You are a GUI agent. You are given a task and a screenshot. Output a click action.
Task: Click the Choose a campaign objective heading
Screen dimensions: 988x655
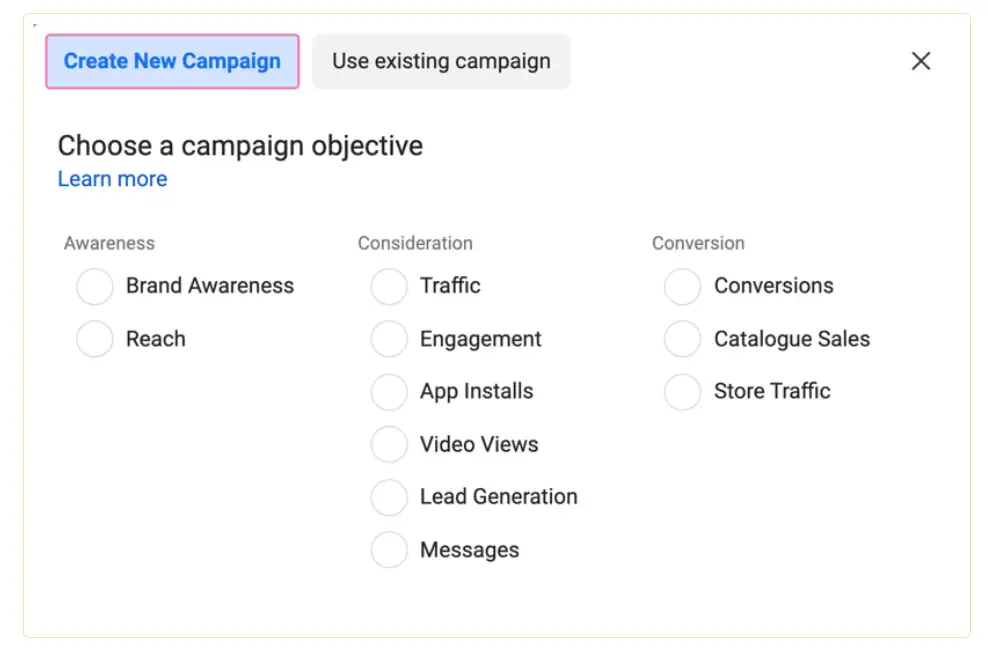240,146
